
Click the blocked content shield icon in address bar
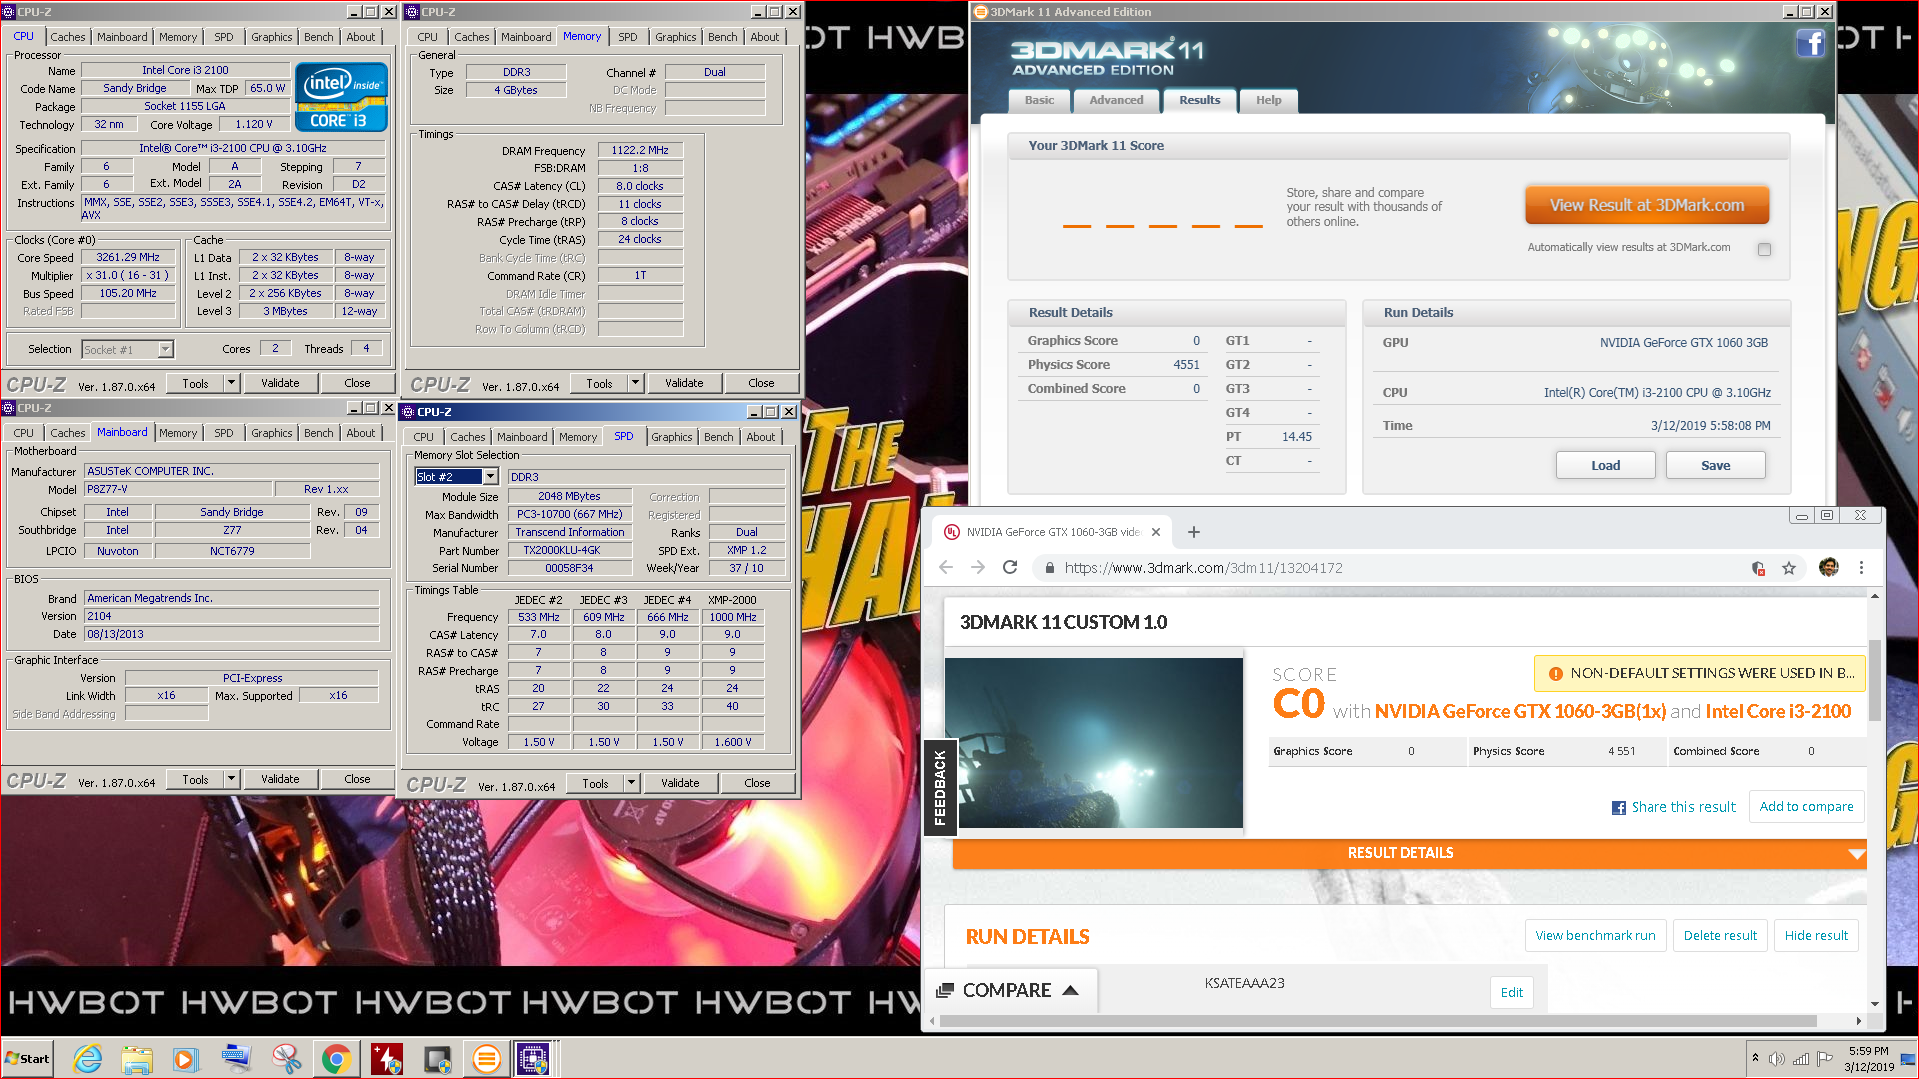[x=1758, y=568]
